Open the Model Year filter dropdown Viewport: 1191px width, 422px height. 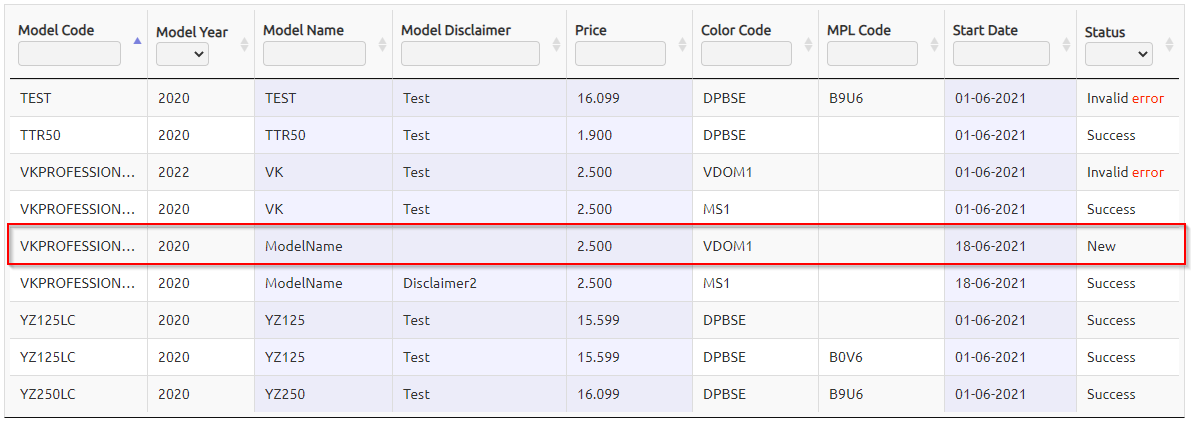click(182, 54)
